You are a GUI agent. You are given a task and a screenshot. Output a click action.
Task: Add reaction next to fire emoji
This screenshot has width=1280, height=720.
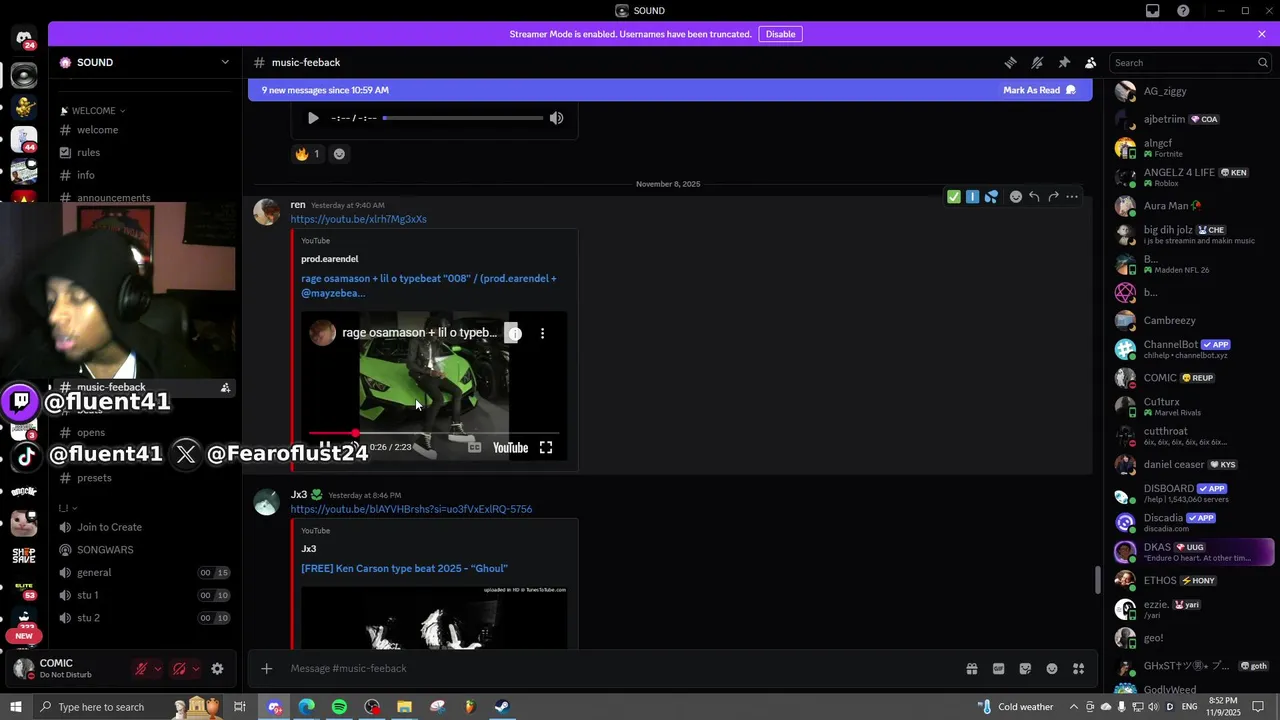[339, 153]
